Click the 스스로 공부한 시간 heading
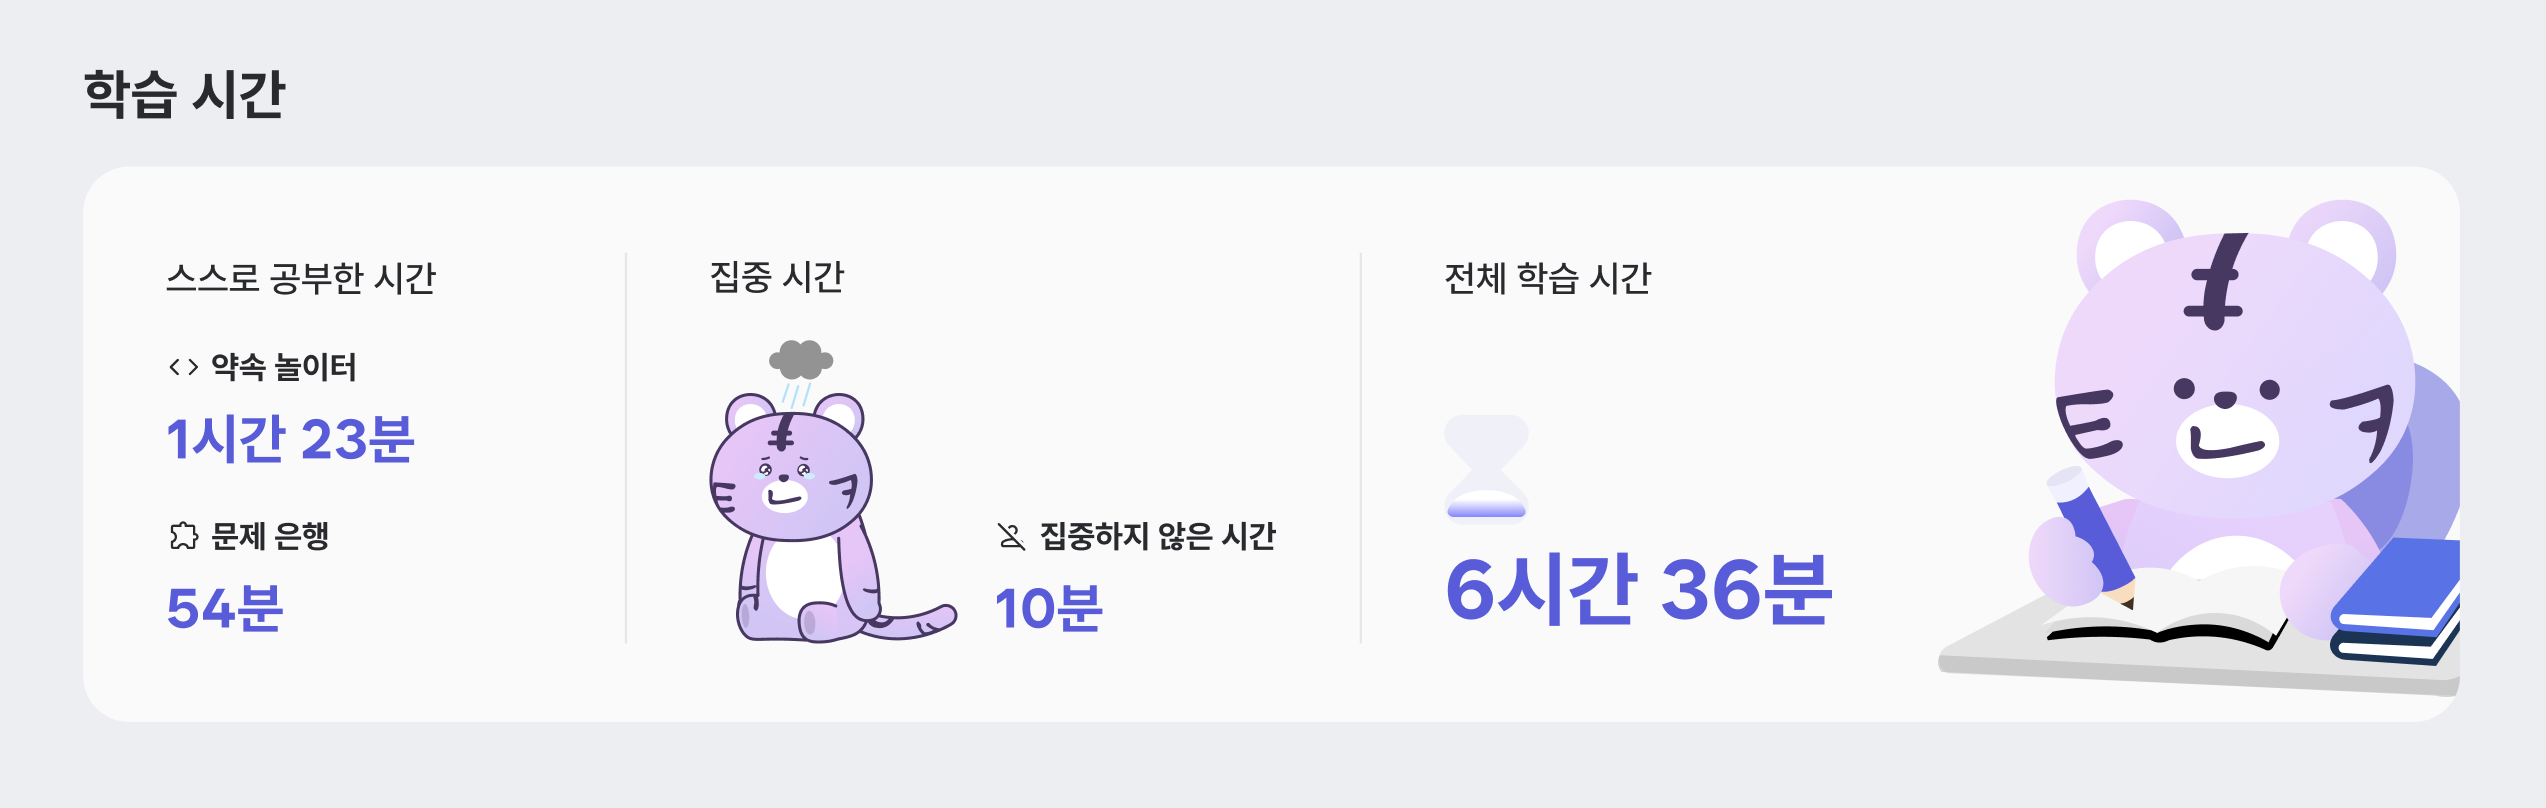This screenshot has width=2546, height=808. tap(301, 278)
